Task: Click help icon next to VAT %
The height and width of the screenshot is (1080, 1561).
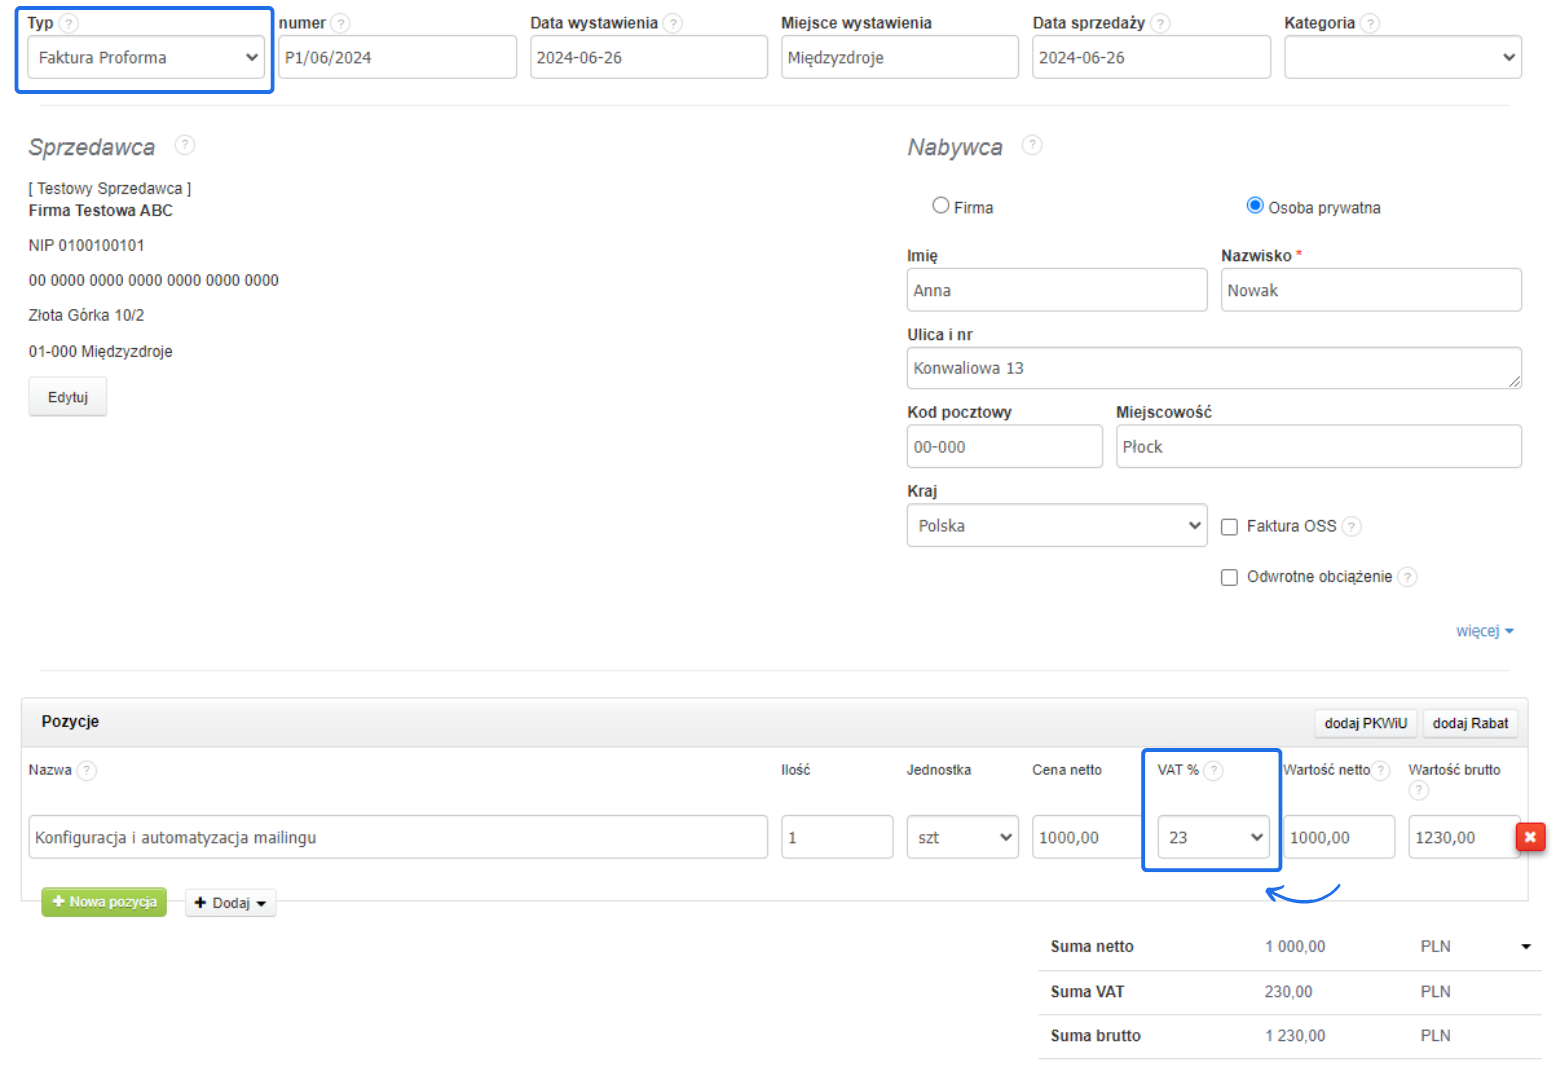Action: pos(1213,770)
